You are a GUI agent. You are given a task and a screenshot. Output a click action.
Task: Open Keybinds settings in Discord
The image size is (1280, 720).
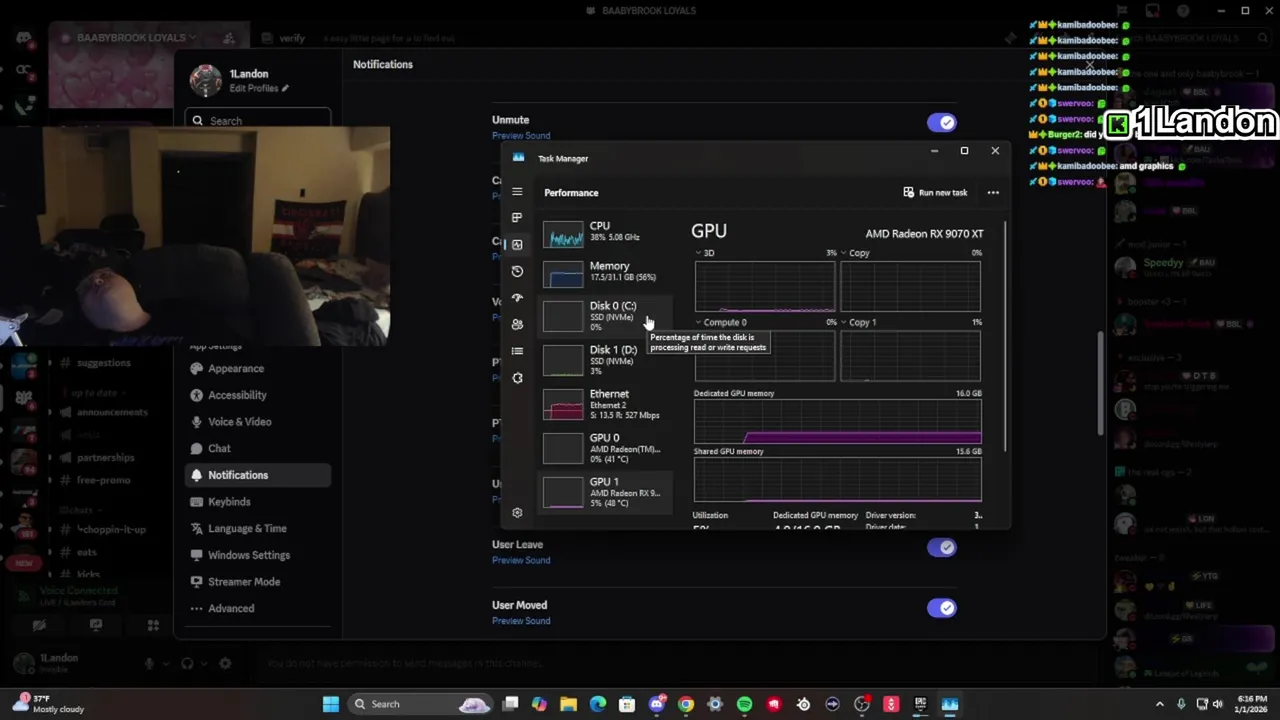(x=258, y=502)
